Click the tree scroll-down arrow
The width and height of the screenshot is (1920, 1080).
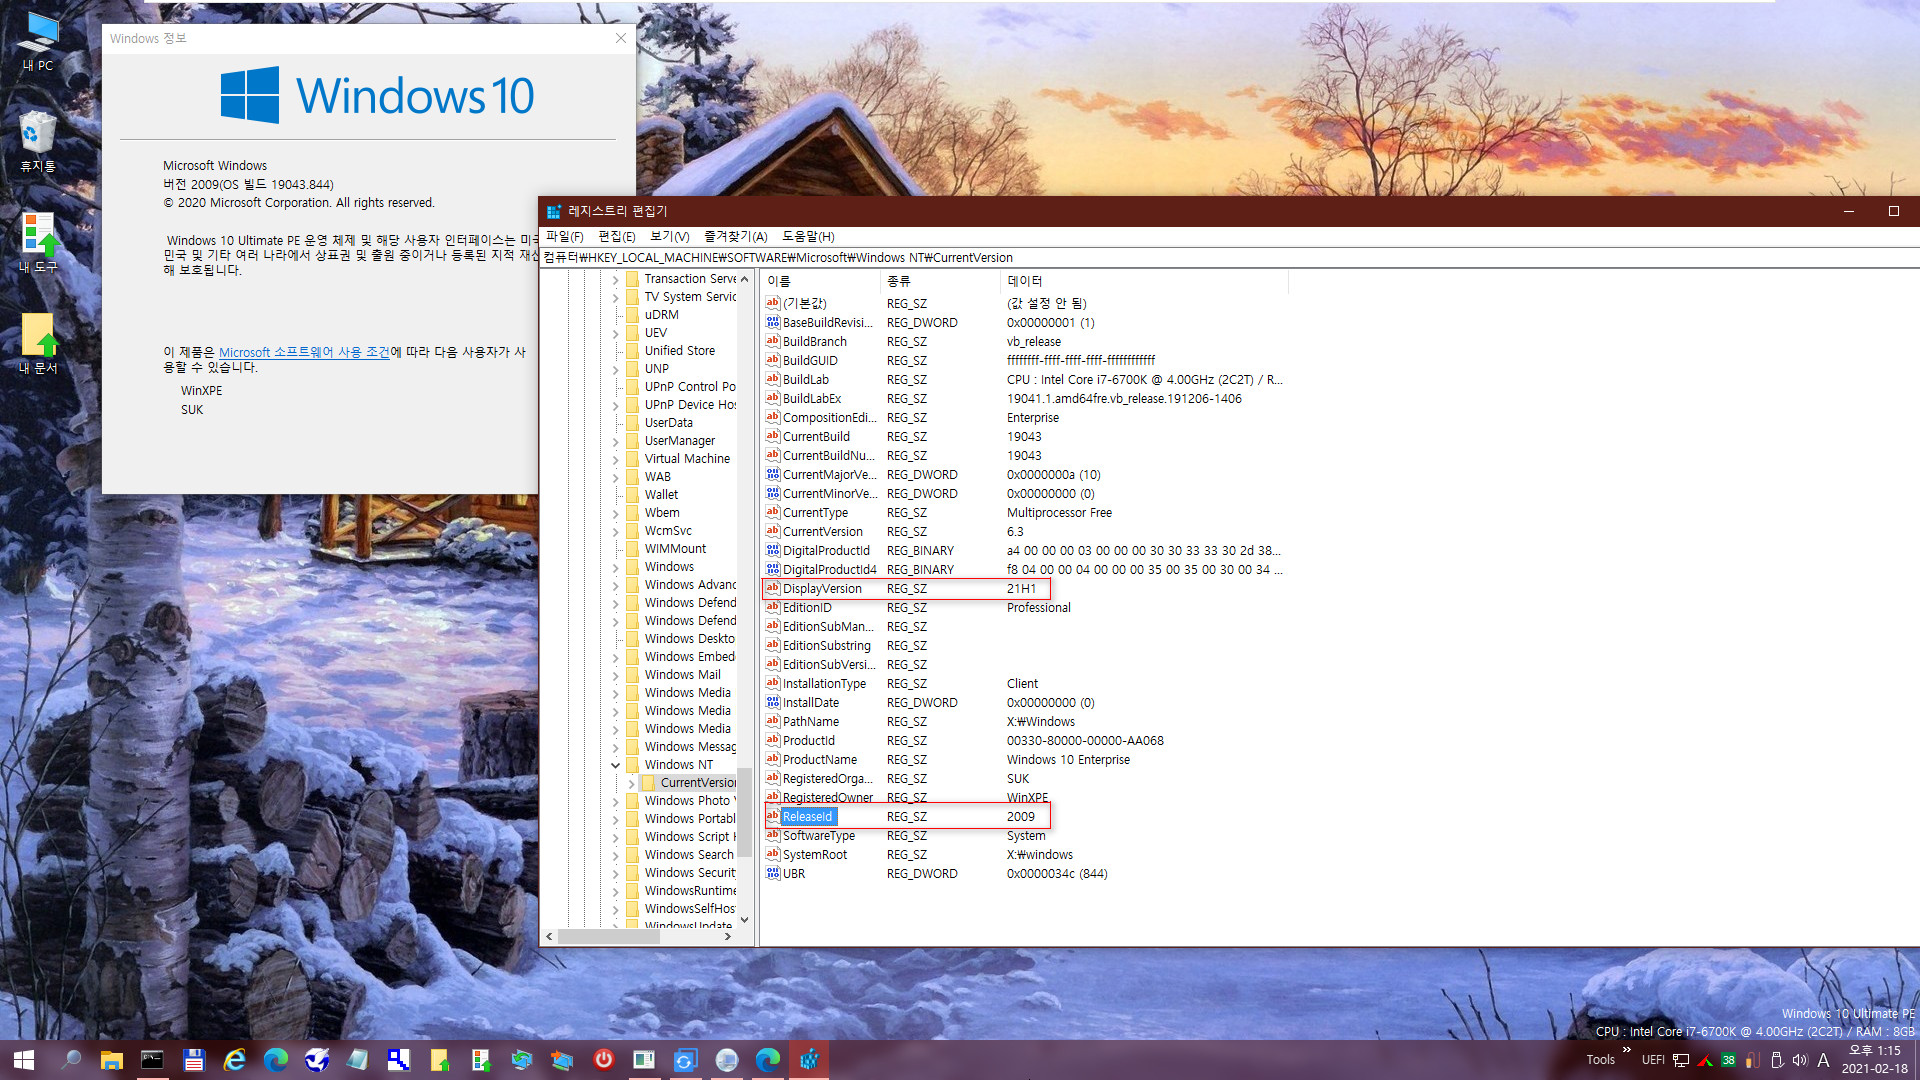(x=744, y=920)
